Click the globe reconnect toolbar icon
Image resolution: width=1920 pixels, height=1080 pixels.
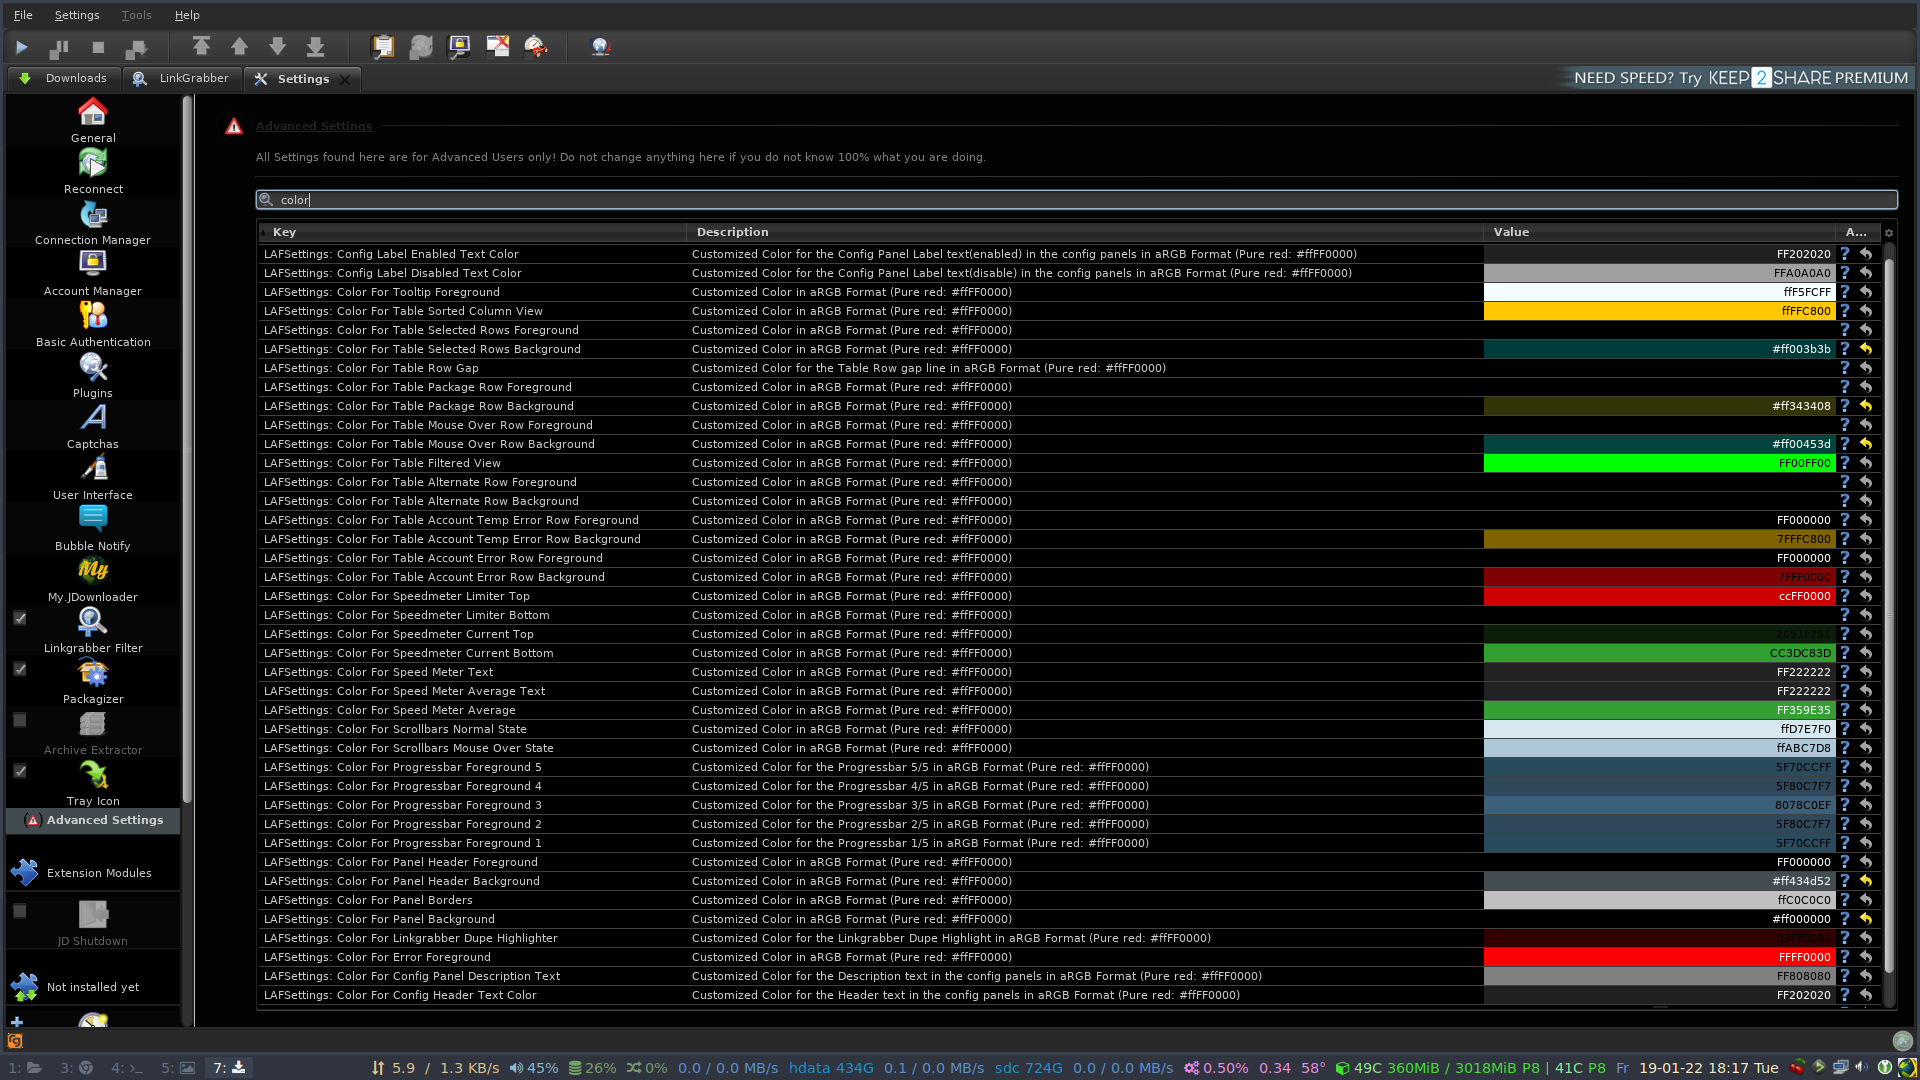click(600, 46)
